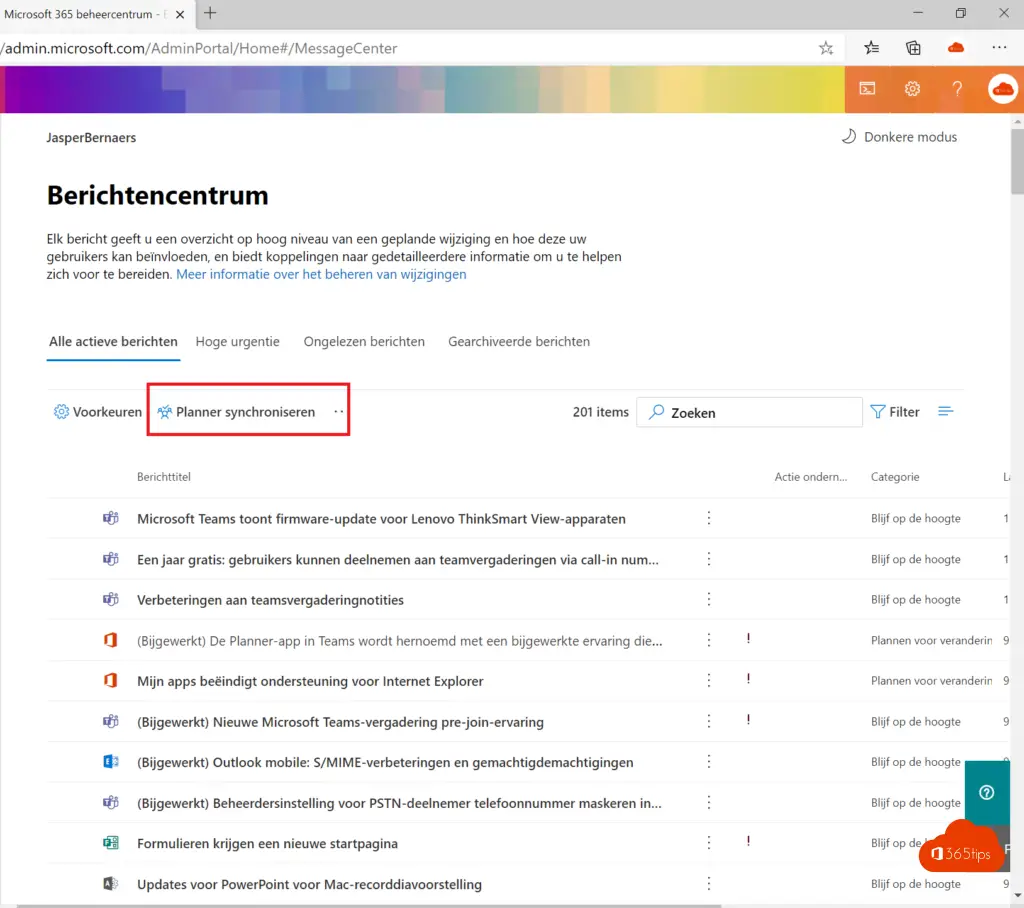
Task: Click the 201 items count label
Action: click(x=600, y=412)
